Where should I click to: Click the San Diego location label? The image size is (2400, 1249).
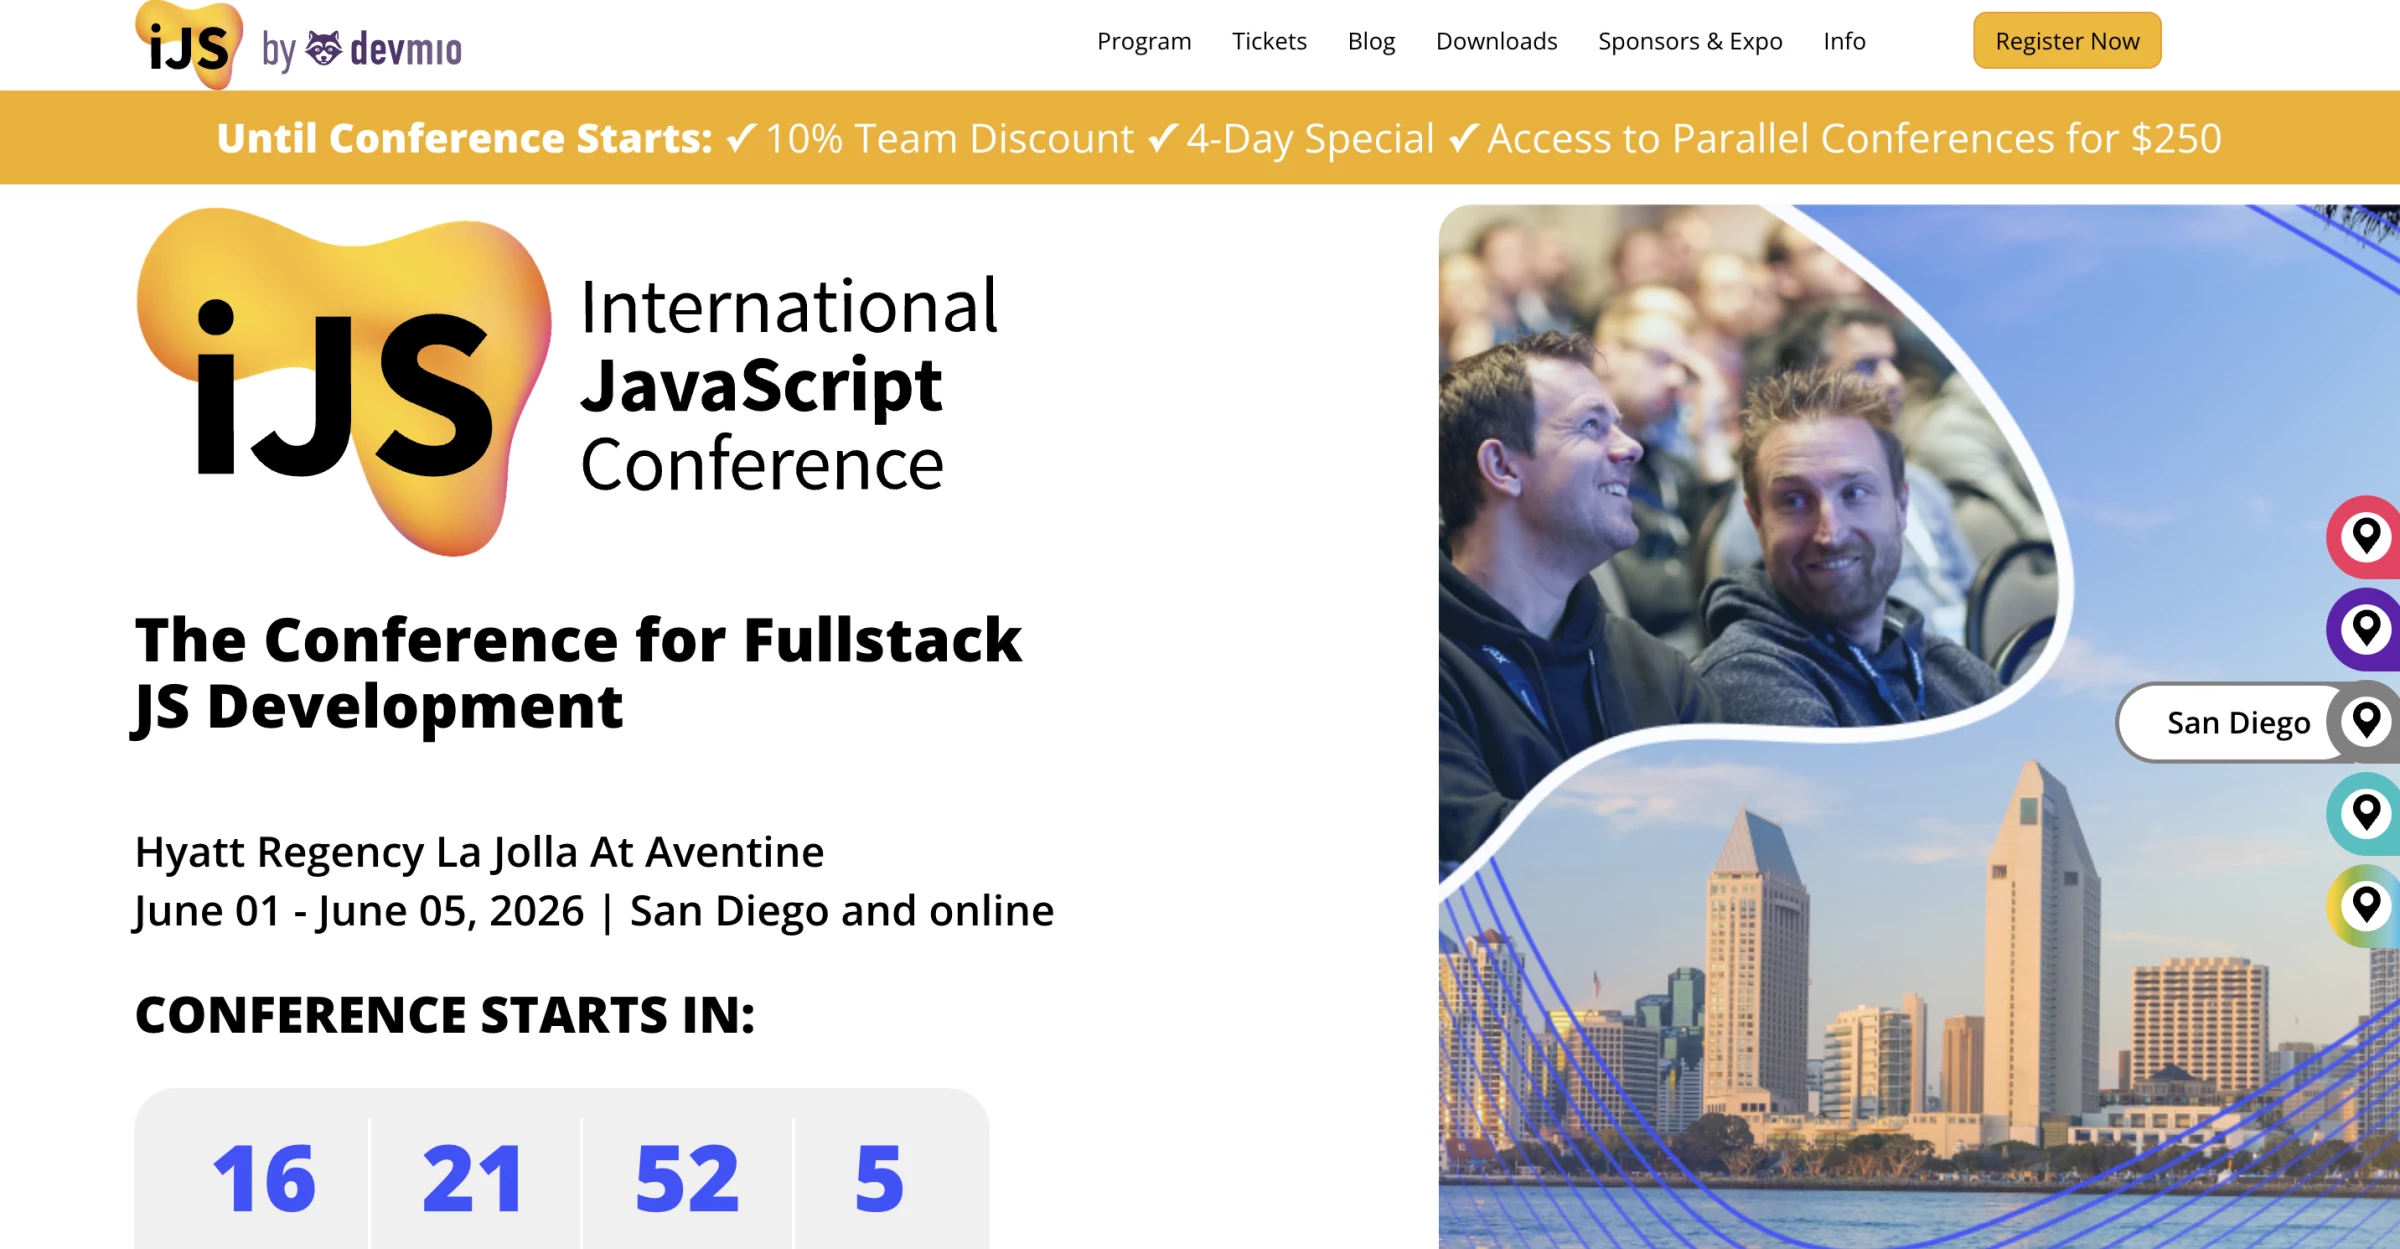2238,722
